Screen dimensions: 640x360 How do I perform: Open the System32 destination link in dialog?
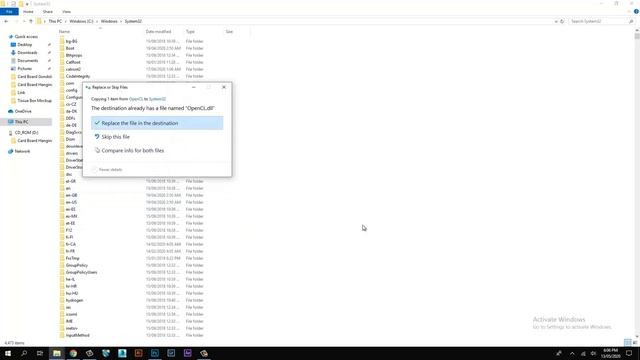pyautogui.click(x=157, y=99)
